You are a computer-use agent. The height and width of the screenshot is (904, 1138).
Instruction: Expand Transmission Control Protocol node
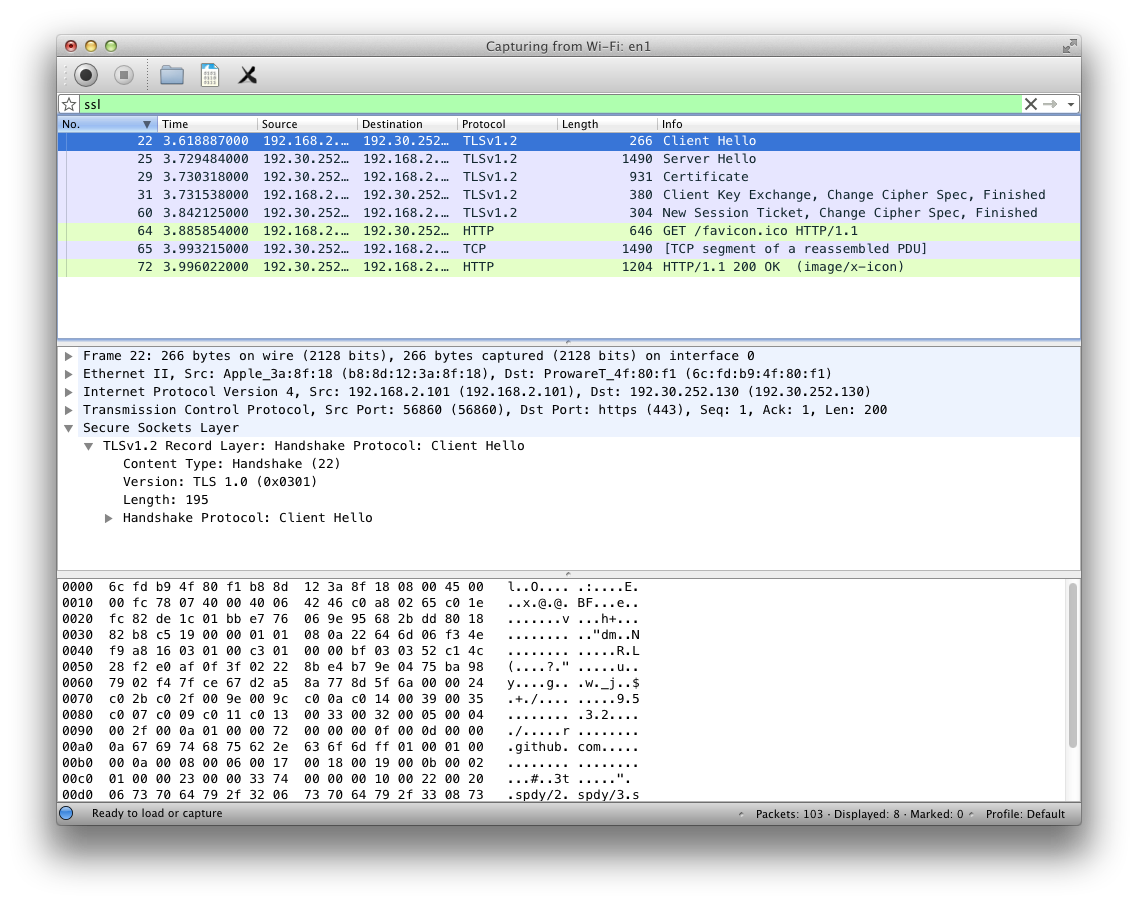pos(68,410)
